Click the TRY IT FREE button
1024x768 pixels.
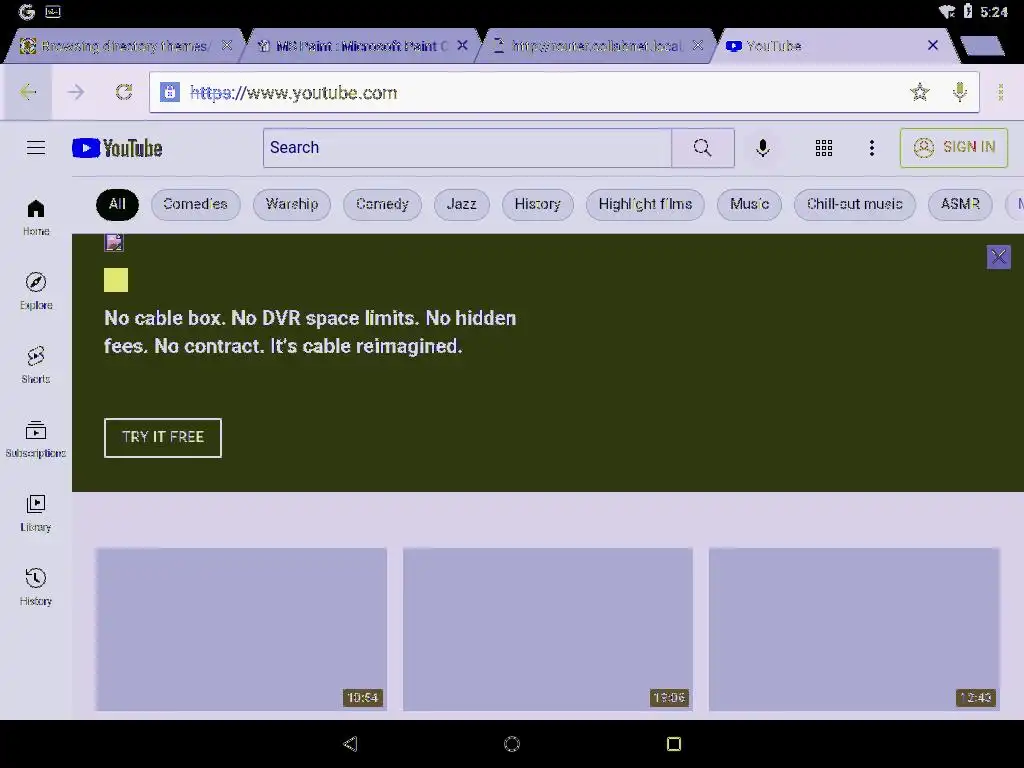coord(163,438)
